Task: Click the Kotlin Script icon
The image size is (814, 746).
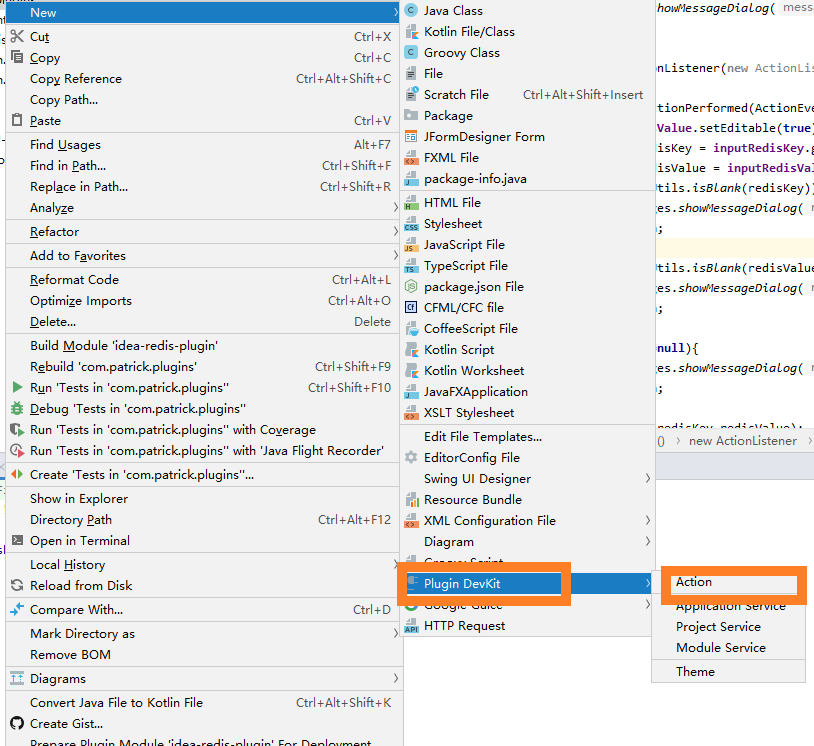Action: (411, 349)
